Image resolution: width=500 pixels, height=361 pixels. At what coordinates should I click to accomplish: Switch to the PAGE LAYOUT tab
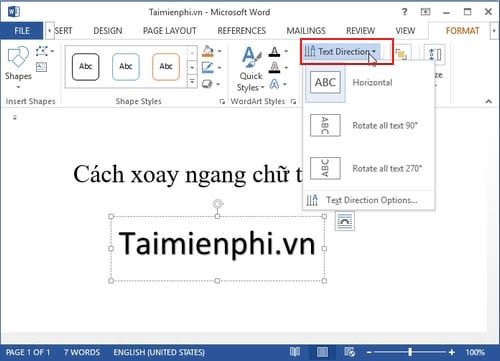[x=170, y=31]
